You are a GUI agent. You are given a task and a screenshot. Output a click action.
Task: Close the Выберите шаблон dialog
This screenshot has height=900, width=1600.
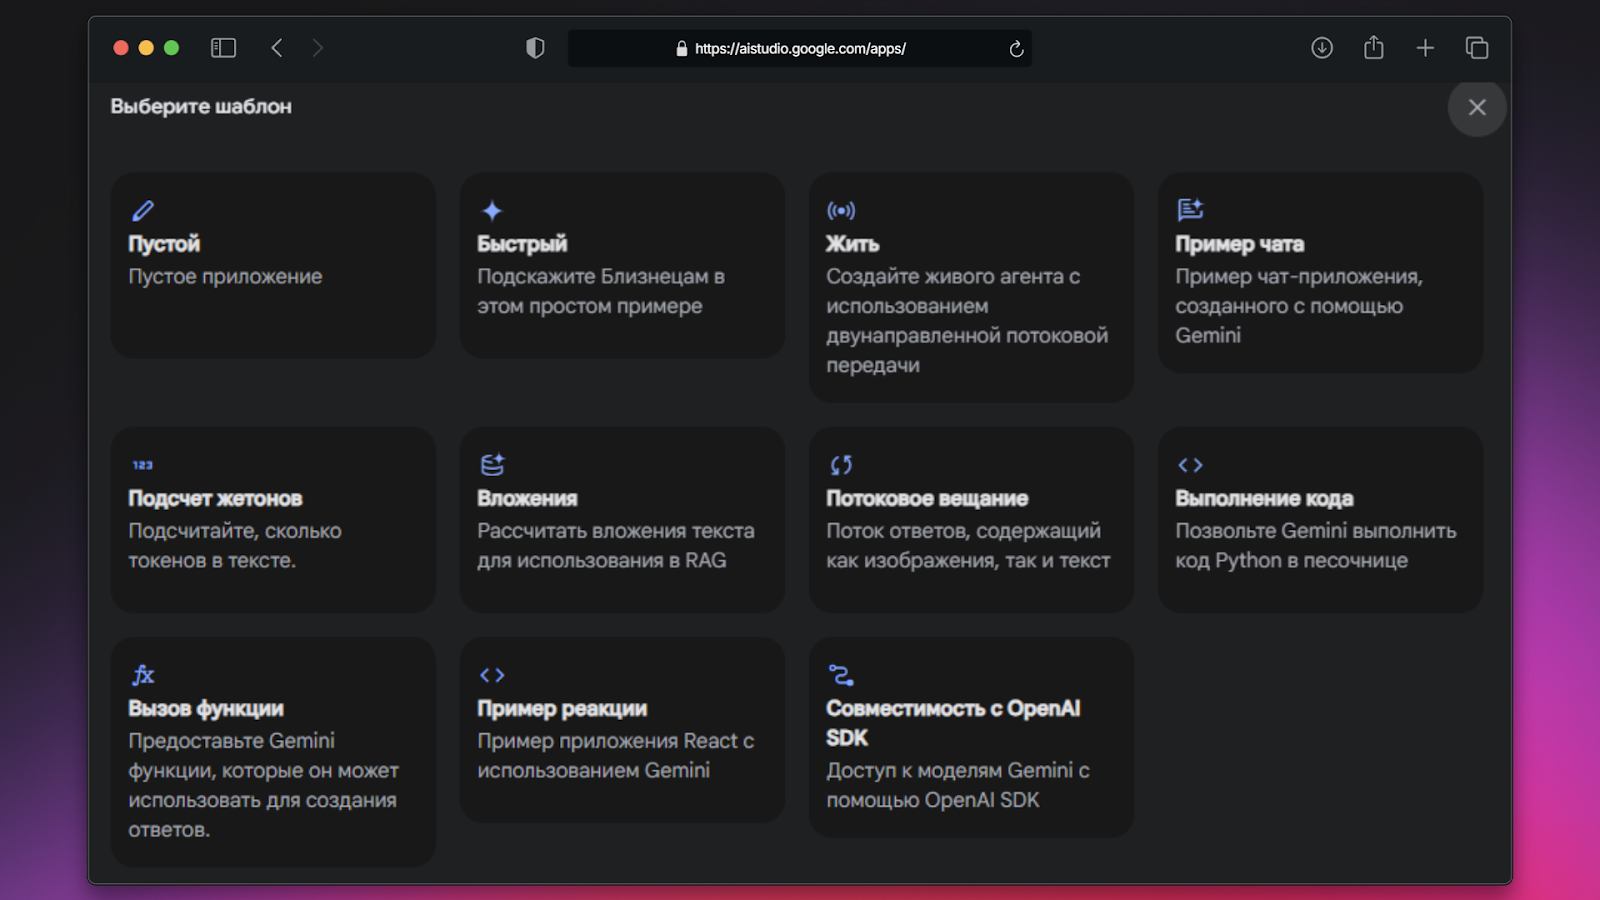click(x=1477, y=108)
